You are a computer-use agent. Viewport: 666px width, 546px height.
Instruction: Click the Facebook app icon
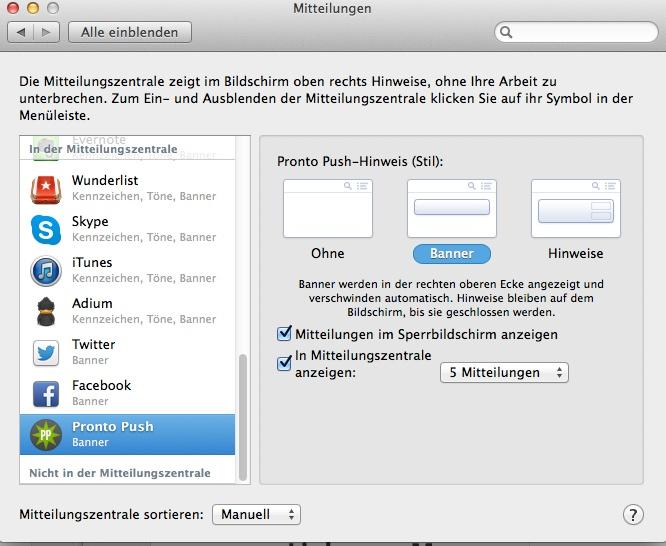(46, 393)
